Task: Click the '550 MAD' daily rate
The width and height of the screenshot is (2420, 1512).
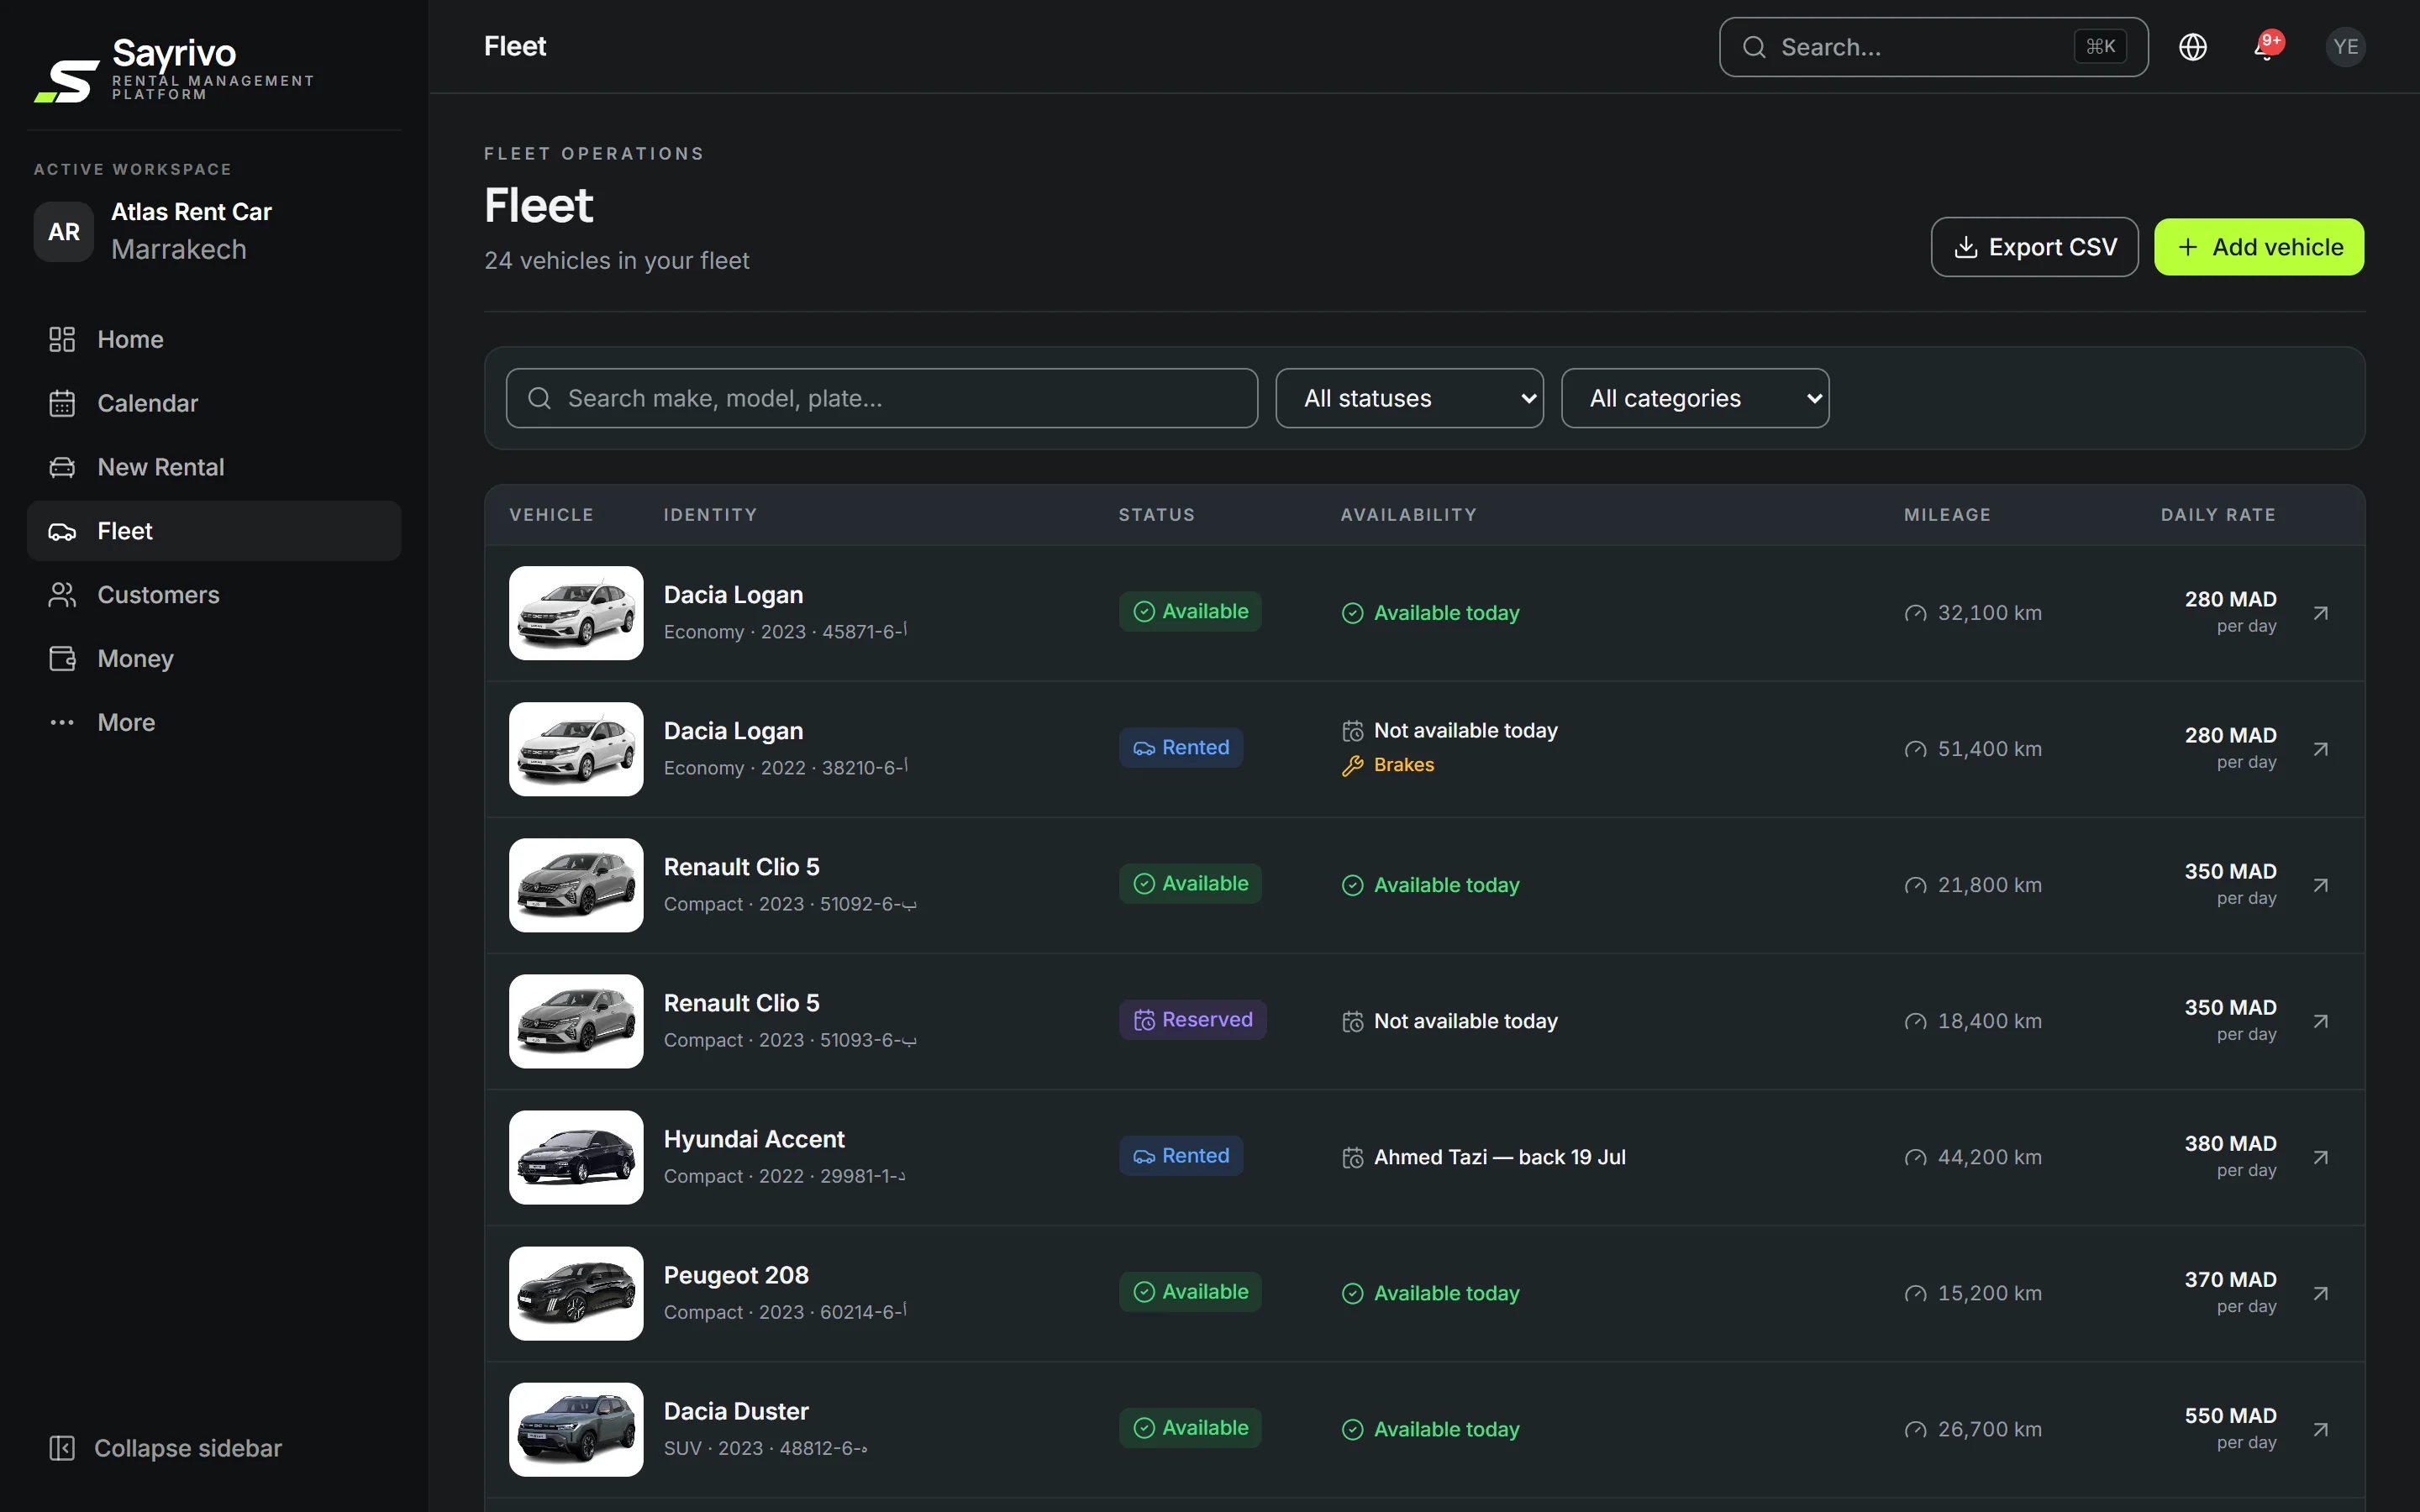Action: click(x=2230, y=1416)
